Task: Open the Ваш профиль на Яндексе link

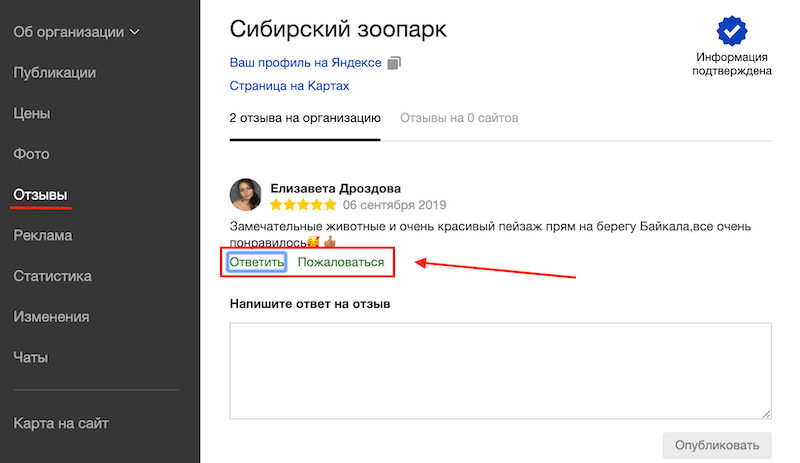Action: coord(305,62)
